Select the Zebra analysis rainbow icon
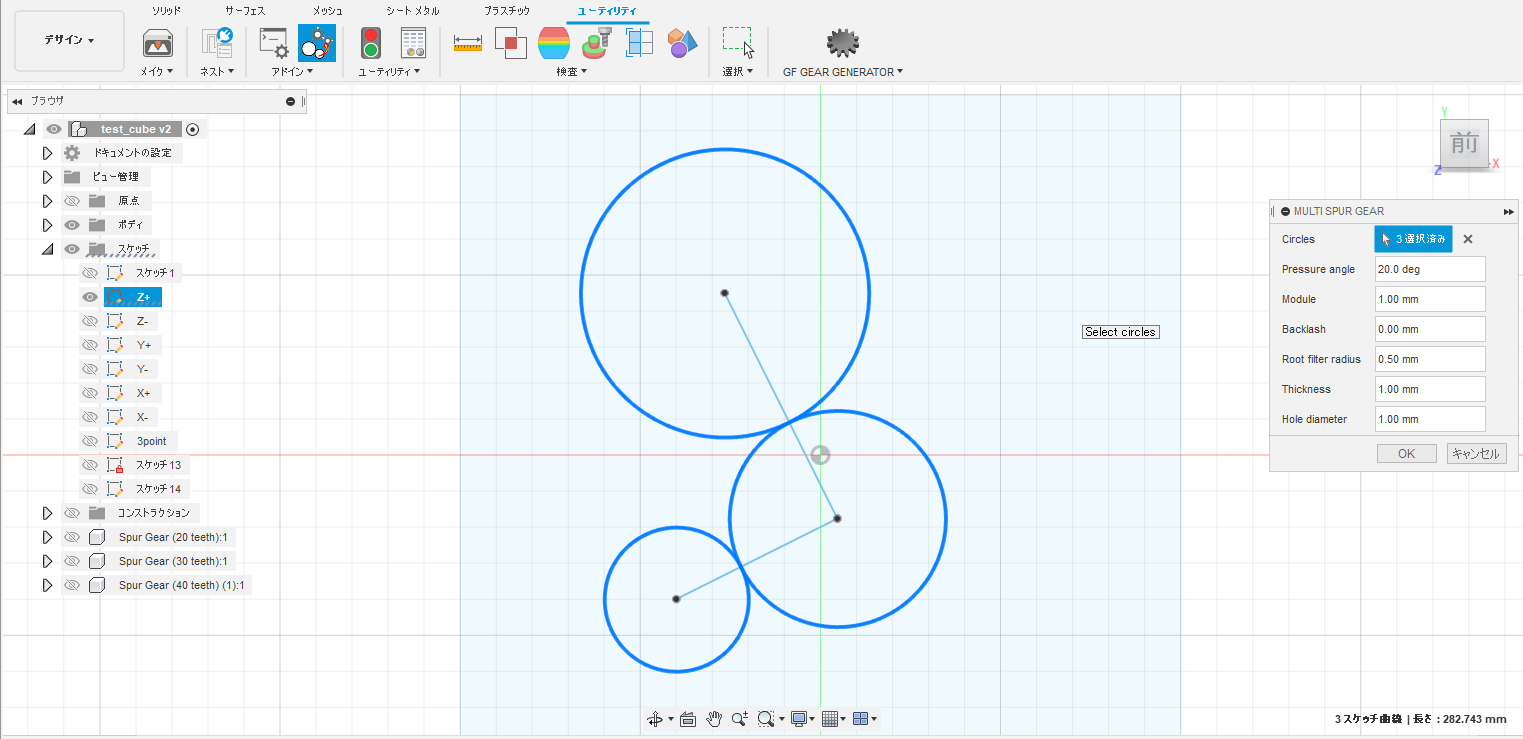 pyautogui.click(x=554, y=43)
